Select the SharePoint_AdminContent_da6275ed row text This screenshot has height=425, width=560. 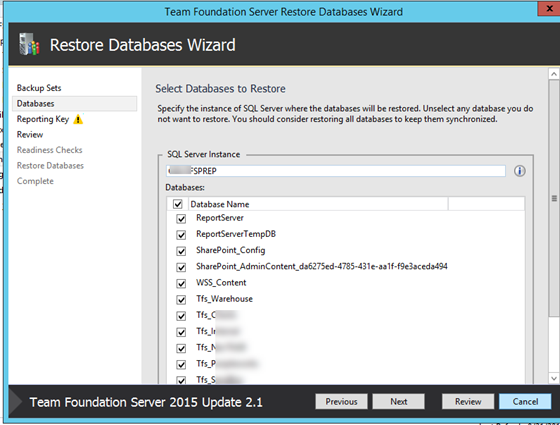tap(321, 266)
